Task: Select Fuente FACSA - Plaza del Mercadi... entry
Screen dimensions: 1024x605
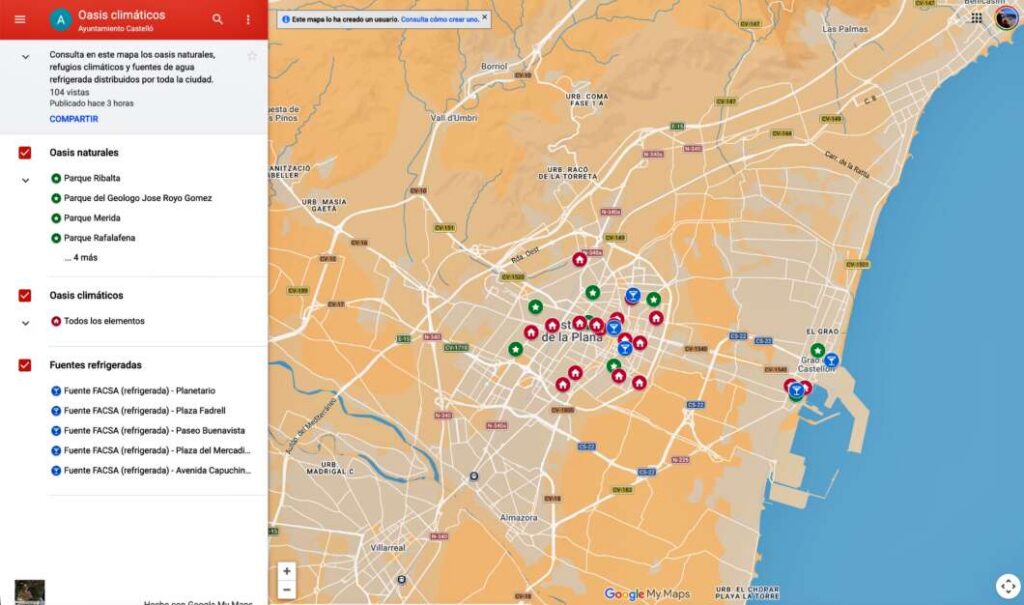Action: tap(157, 451)
